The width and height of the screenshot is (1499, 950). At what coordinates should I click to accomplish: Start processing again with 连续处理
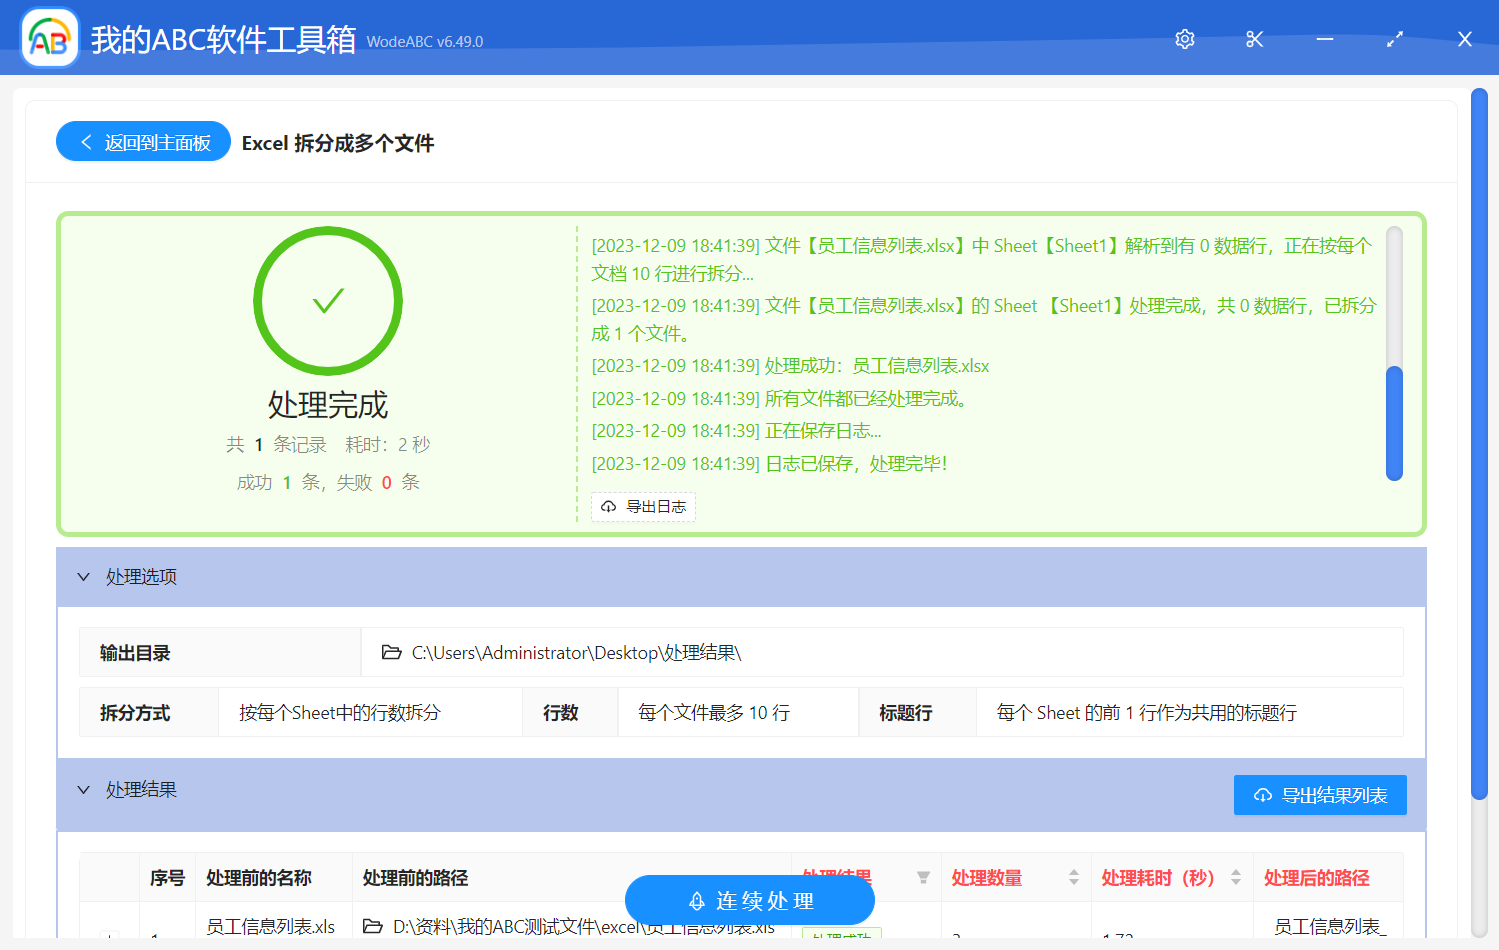pyautogui.click(x=750, y=900)
